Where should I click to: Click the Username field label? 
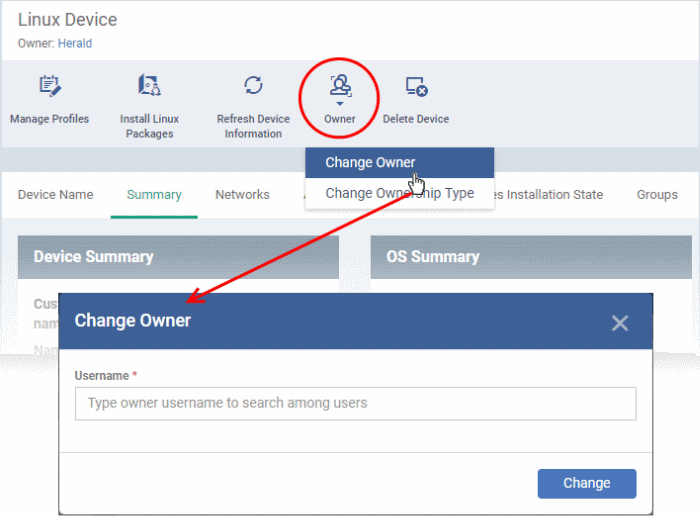102,376
